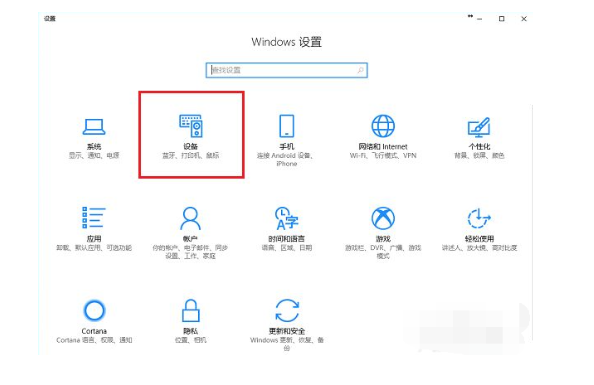Open the 手机 (Phone) icon
Image resolution: width=594 pixels, height=385 pixels.
287,126
